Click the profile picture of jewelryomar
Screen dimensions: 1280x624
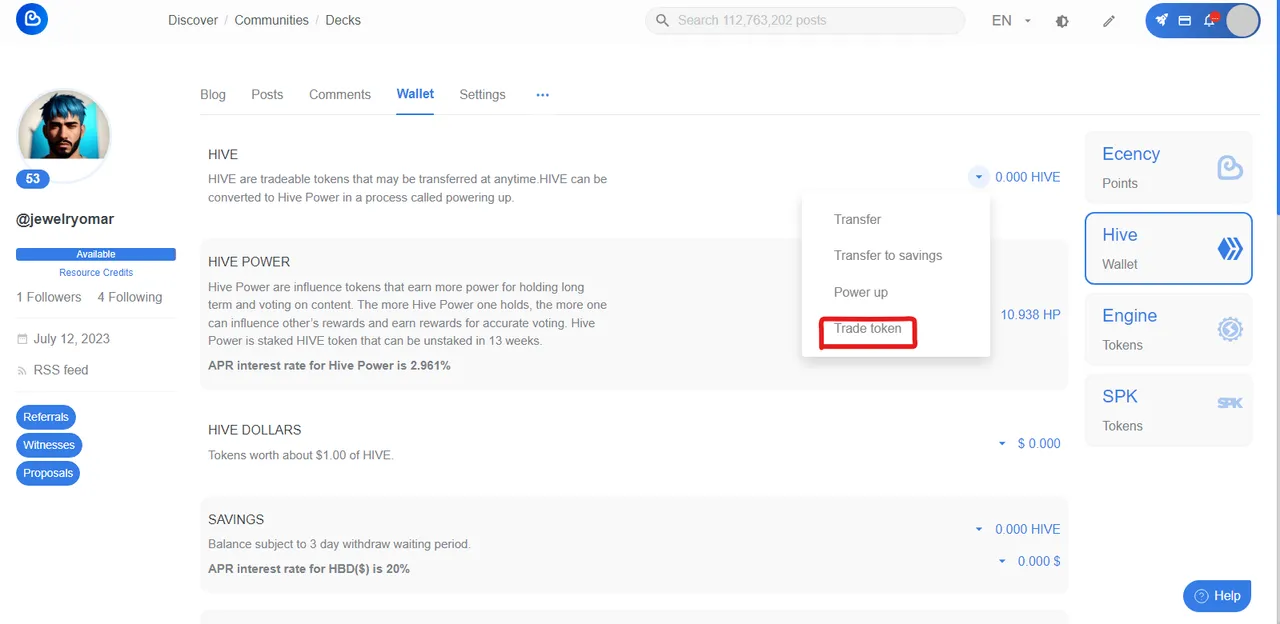click(63, 135)
